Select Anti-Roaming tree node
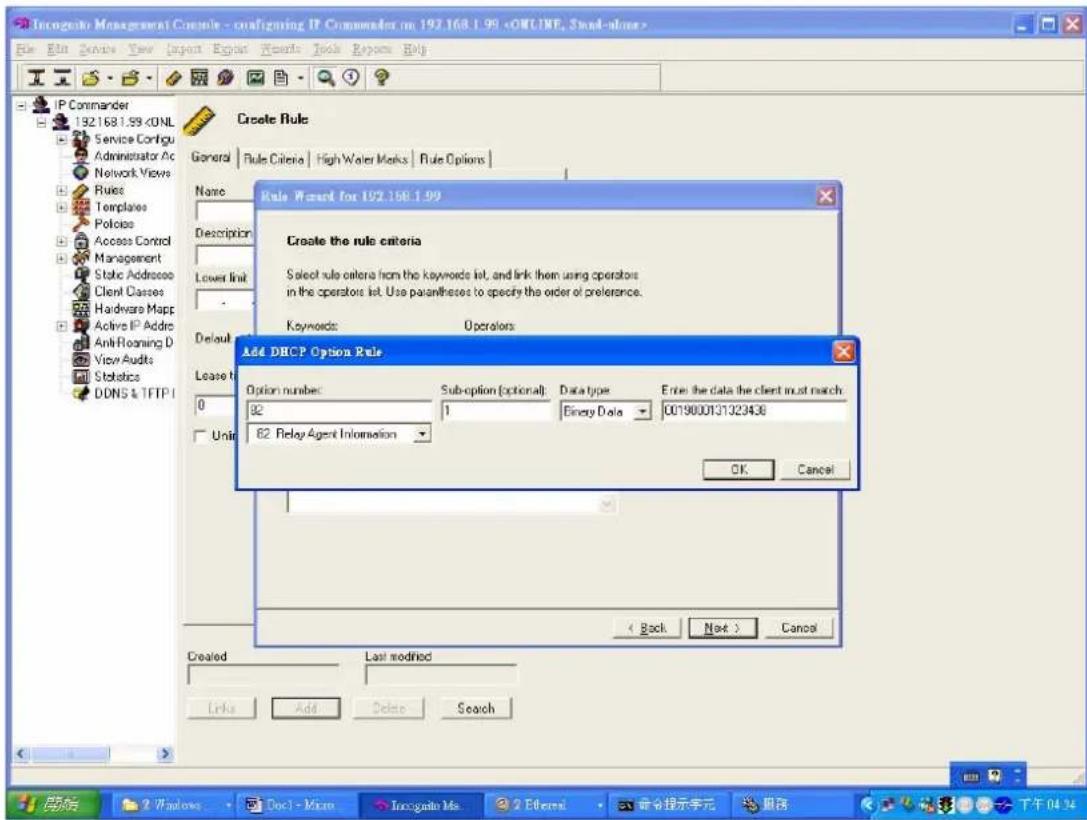The width and height of the screenshot is (1087, 820). [134, 342]
